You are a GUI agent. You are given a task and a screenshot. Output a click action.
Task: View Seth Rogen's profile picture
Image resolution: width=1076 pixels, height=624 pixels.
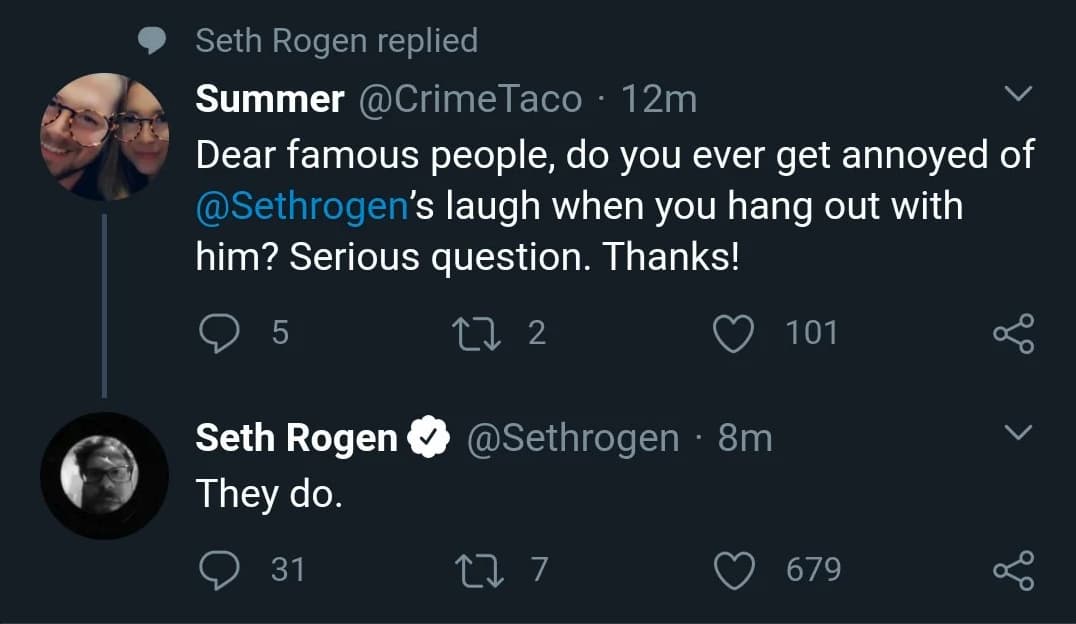click(104, 477)
